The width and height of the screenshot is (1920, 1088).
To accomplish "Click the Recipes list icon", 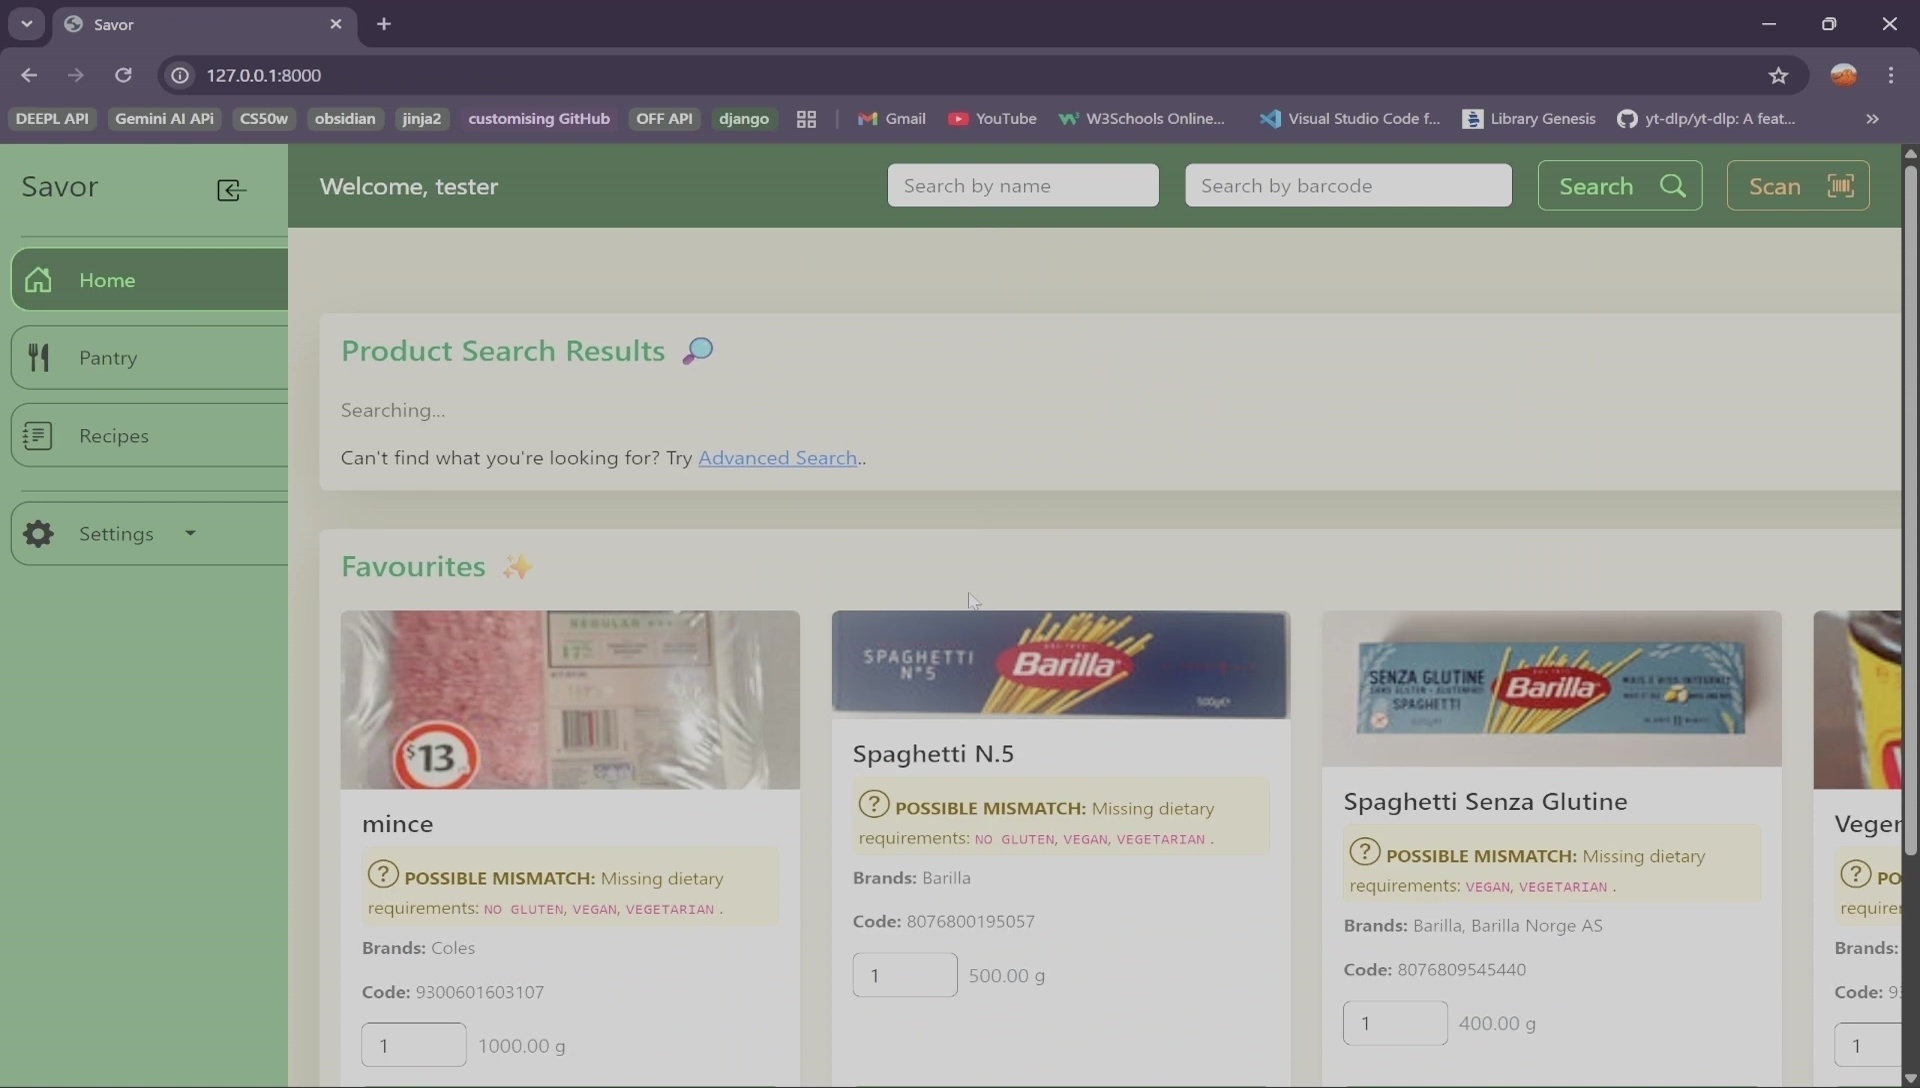I will point(38,436).
